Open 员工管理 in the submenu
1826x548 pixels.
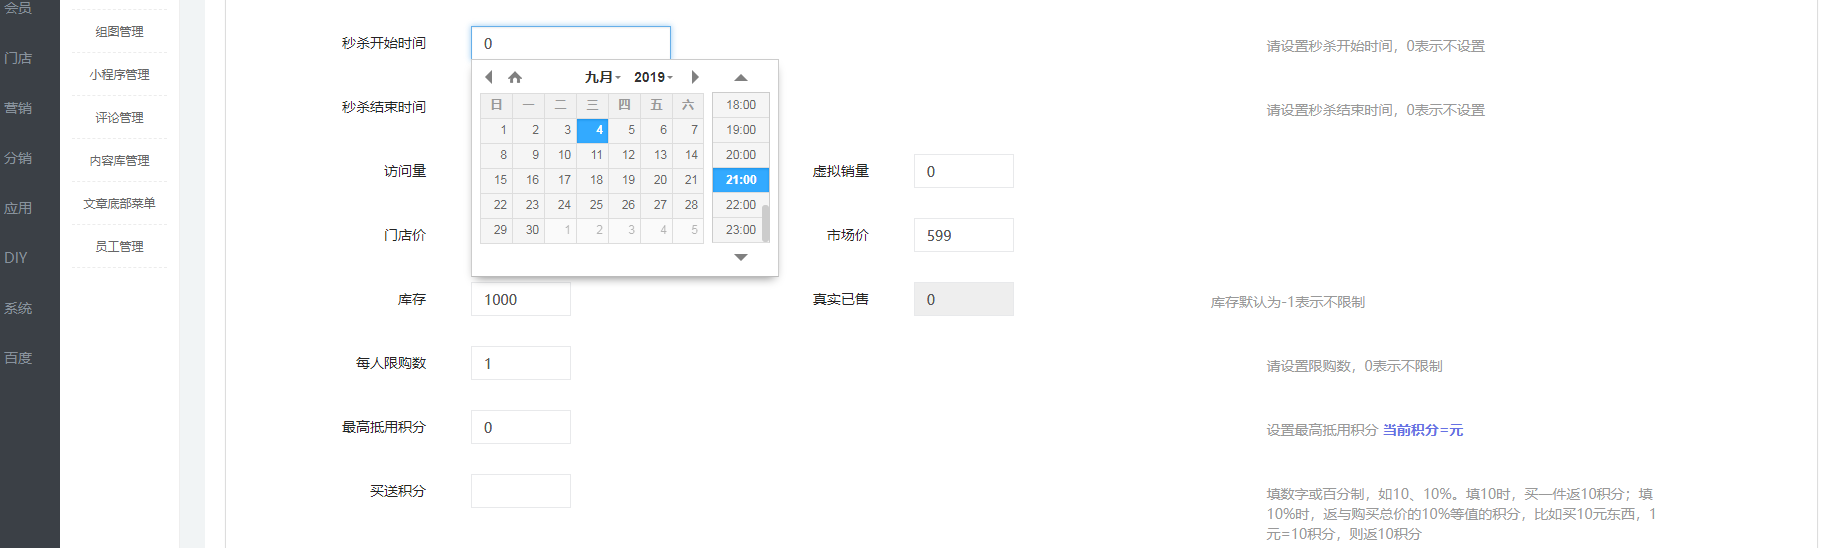(x=119, y=247)
